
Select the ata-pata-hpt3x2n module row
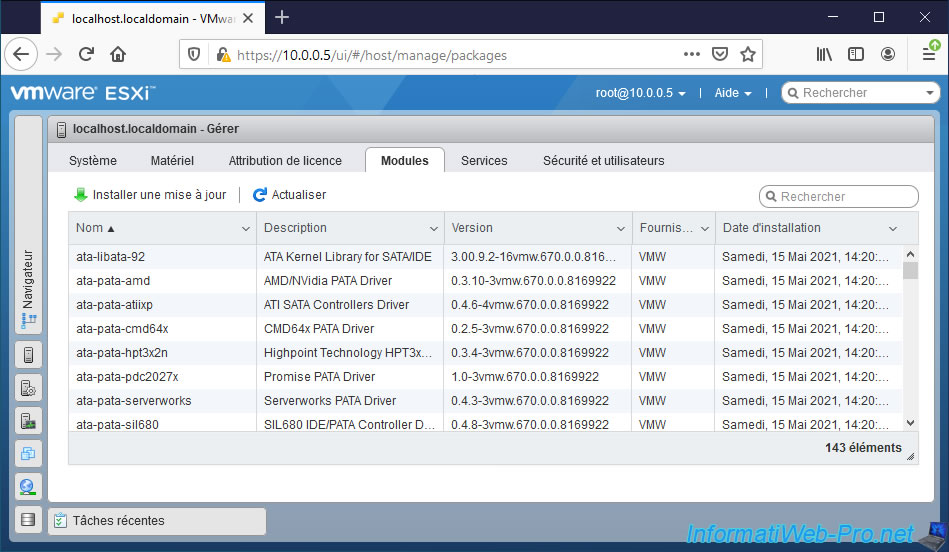click(485, 353)
